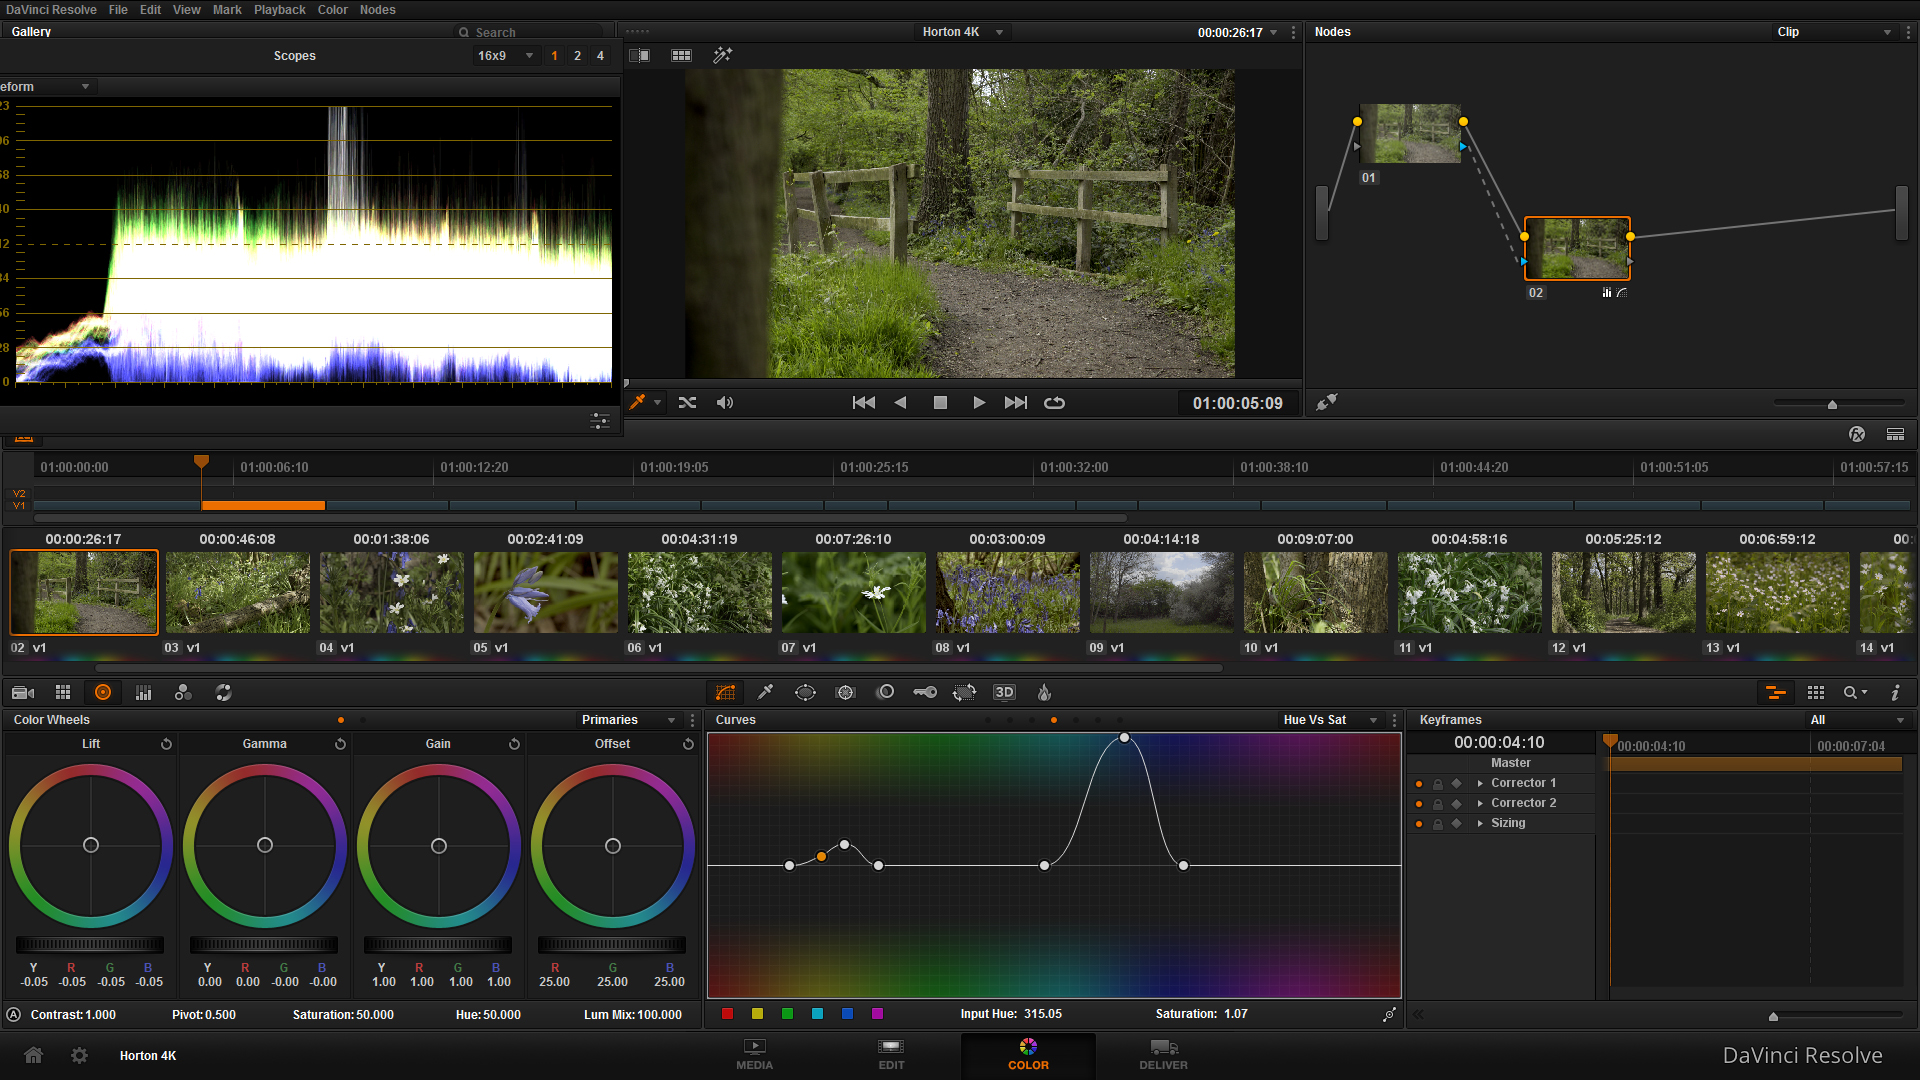Open the File menu

tap(118, 9)
